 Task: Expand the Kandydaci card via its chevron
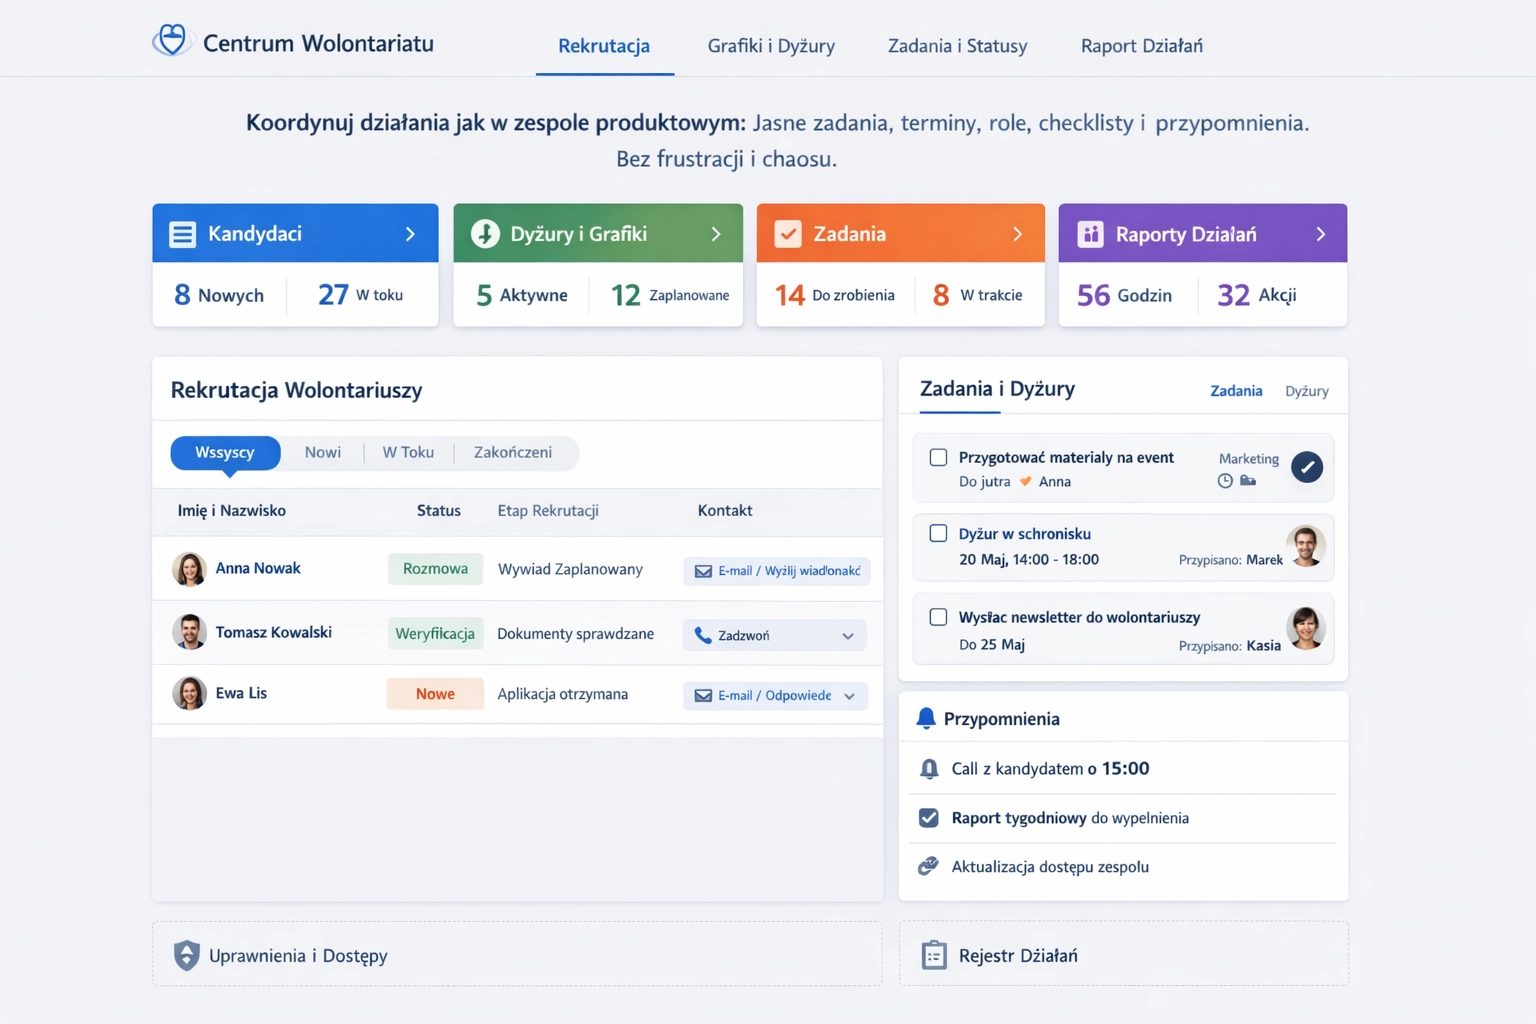[410, 233]
